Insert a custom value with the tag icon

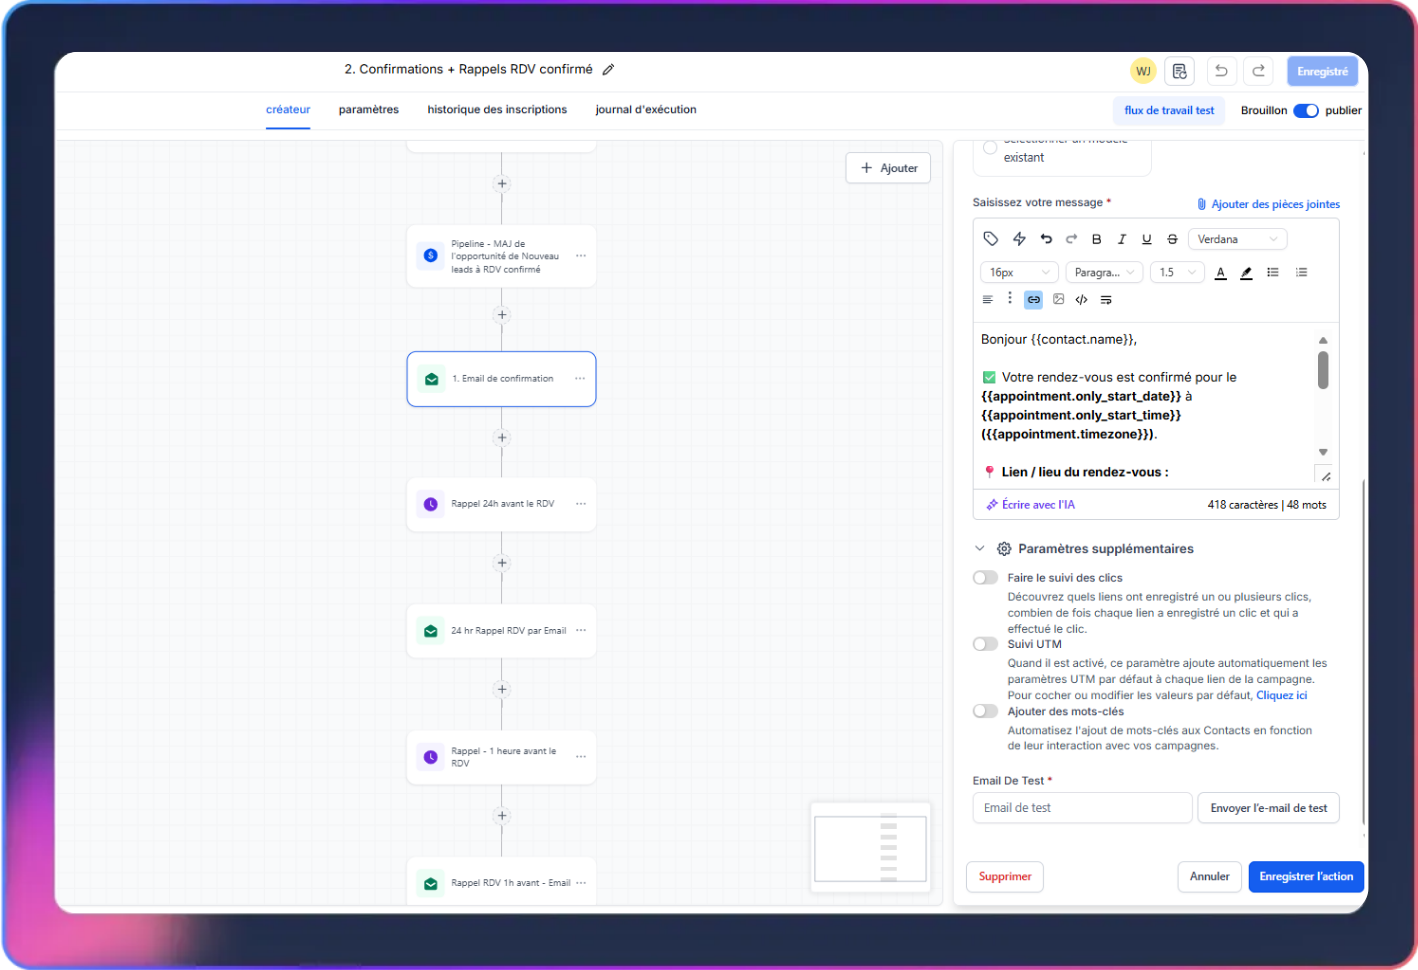coord(990,239)
